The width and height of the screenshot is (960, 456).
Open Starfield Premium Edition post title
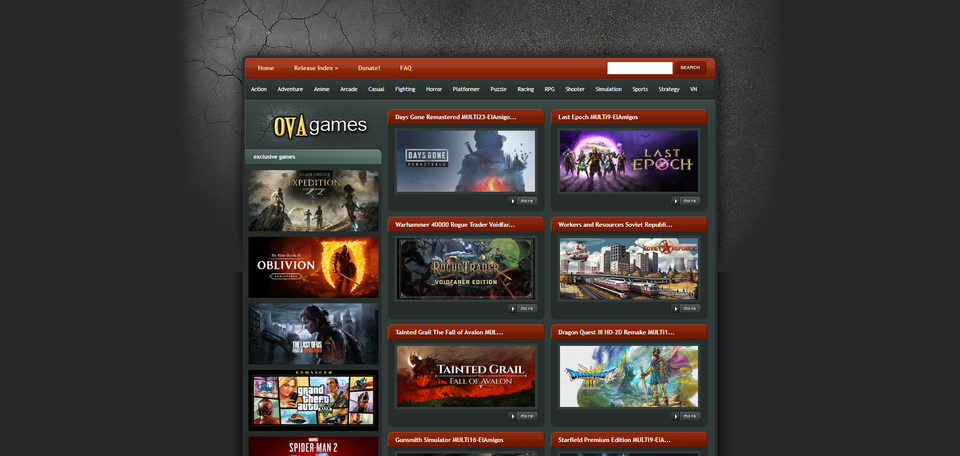614,440
